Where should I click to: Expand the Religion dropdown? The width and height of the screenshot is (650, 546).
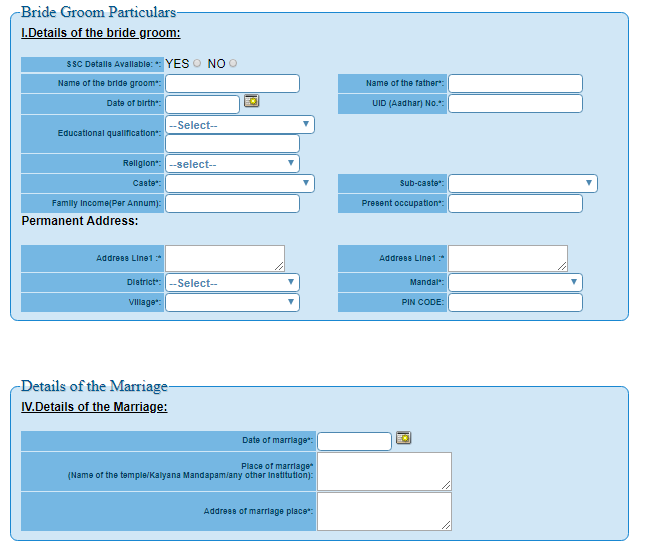tap(232, 164)
